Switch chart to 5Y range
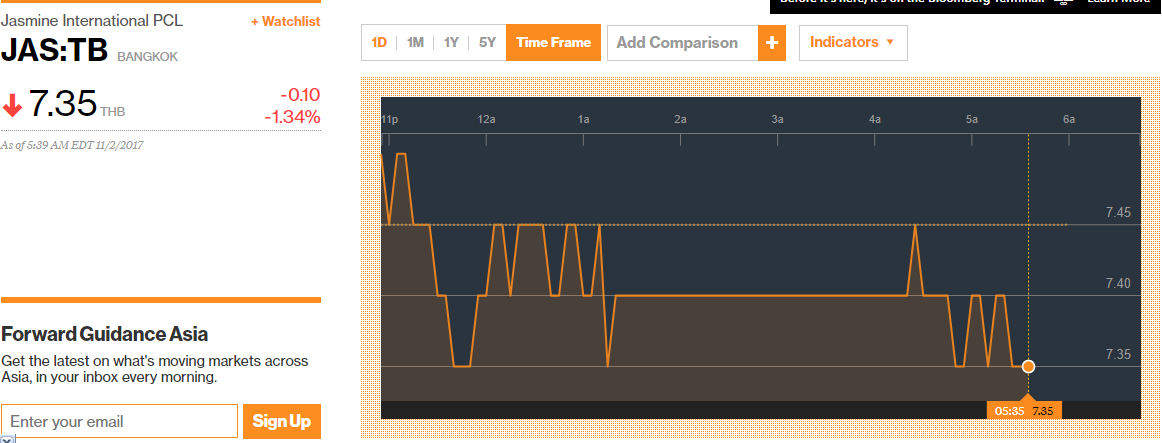 pyautogui.click(x=487, y=42)
